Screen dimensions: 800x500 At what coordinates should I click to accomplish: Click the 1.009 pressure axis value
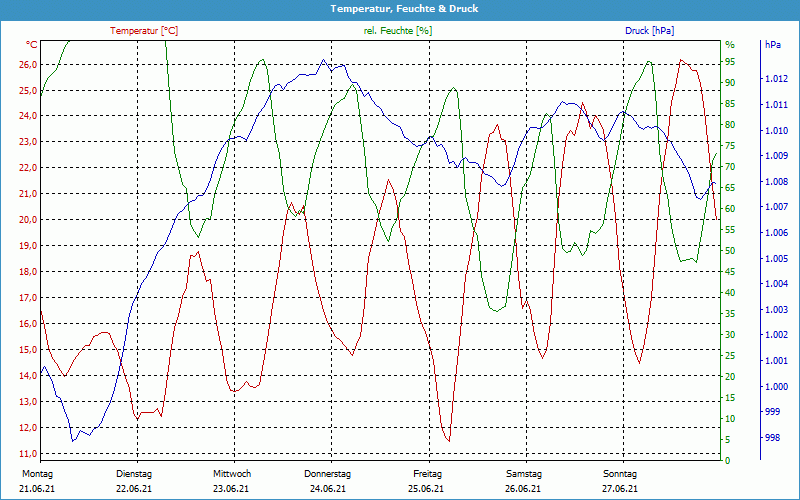pyautogui.click(x=776, y=156)
